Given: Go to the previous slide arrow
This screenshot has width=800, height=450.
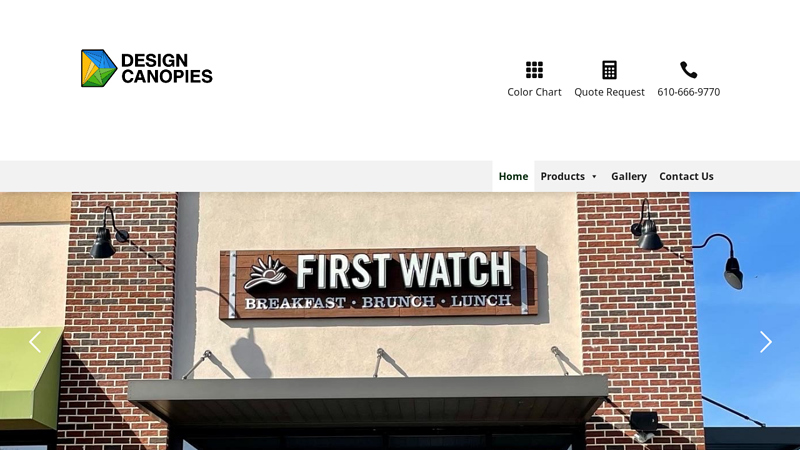Looking at the screenshot, I should (35, 342).
